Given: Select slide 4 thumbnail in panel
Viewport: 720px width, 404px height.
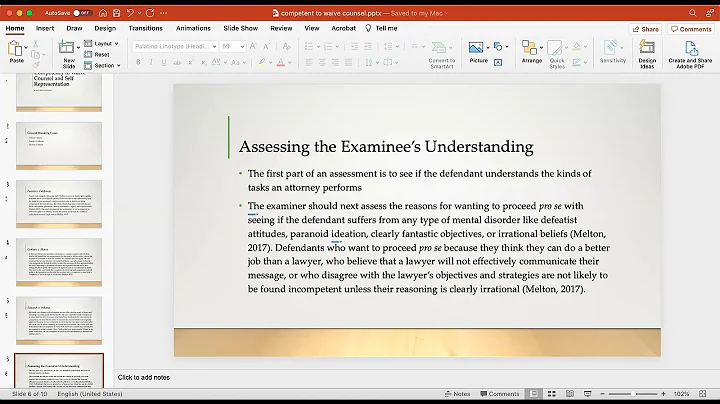Looking at the screenshot, I should coord(59,262).
